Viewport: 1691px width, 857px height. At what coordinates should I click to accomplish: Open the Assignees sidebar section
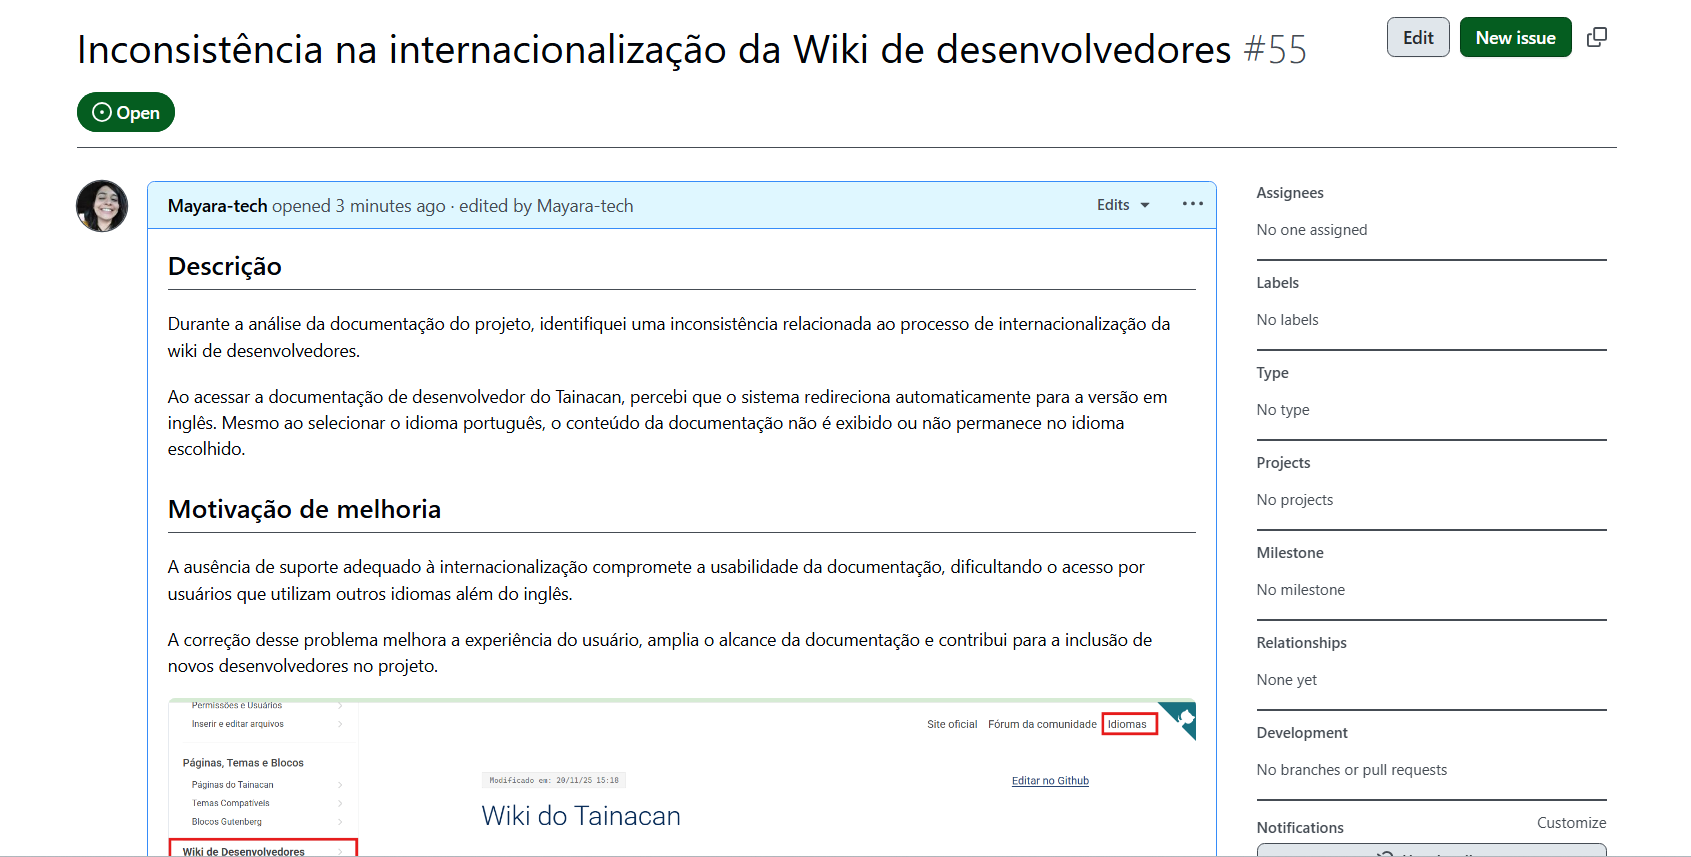coord(1290,193)
